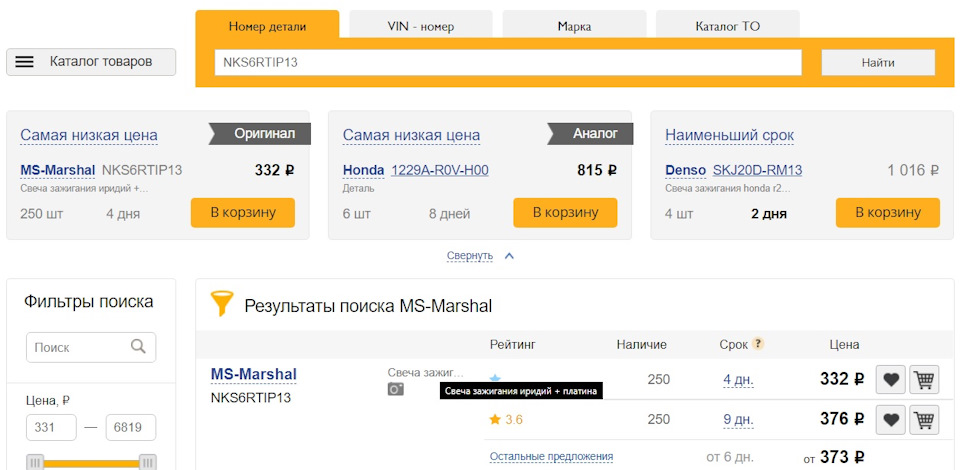Click the cart icon for the 376 ₽ offer
960x470 pixels.
coord(924,420)
